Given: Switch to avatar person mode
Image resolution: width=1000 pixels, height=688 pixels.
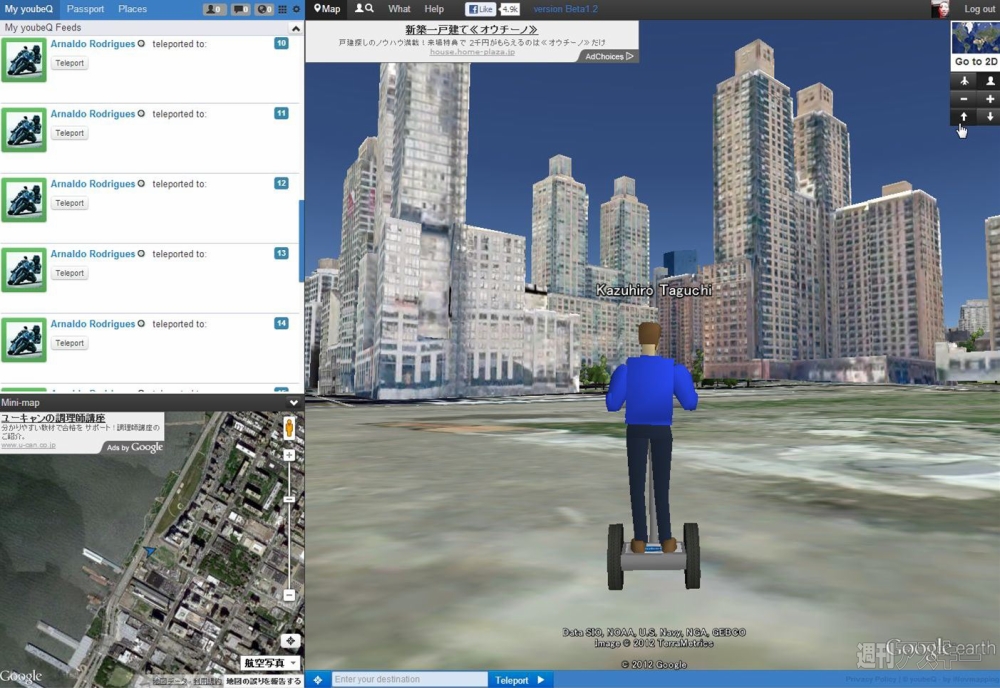Looking at the screenshot, I should click(x=989, y=81).
